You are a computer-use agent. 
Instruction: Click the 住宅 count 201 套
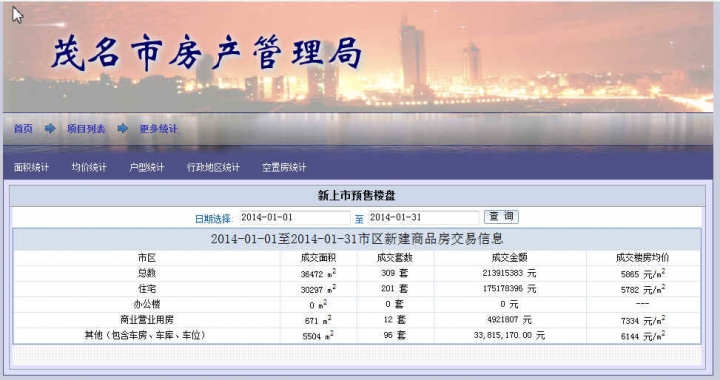pos(394,289)
